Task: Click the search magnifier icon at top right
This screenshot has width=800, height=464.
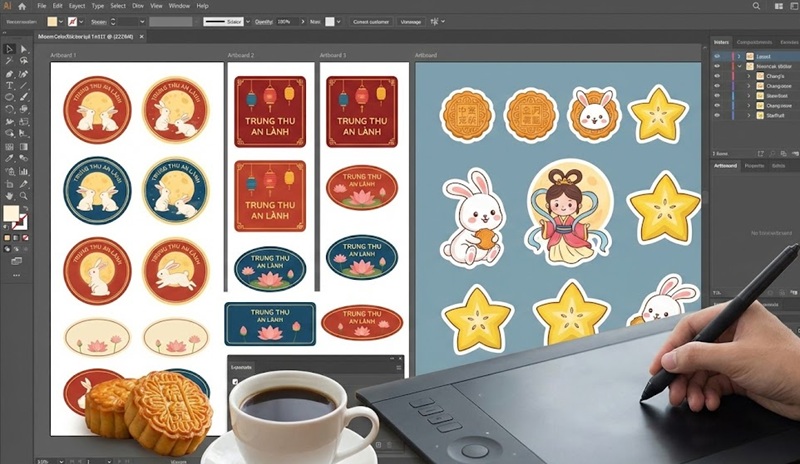Action: click(756, 6)
